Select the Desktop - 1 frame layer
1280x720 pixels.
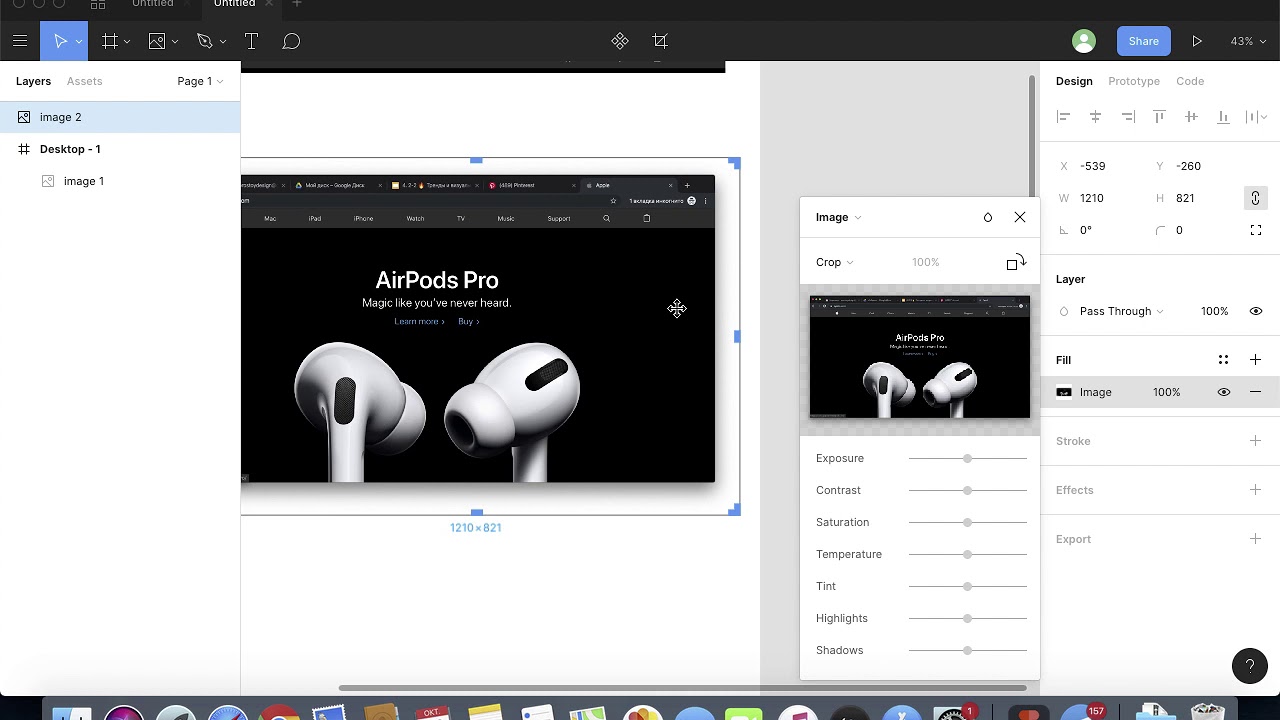120,149
